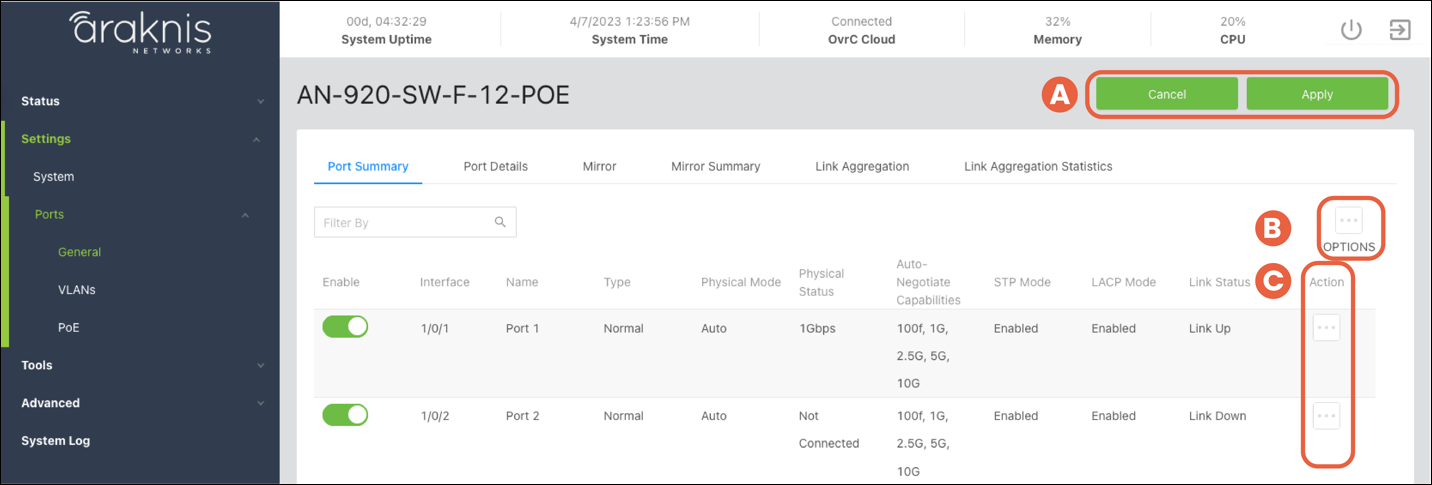Open the Link Aggregation Statistics tab
The width and height of the screenshot is (1432, 485).
click(1037, 166)
